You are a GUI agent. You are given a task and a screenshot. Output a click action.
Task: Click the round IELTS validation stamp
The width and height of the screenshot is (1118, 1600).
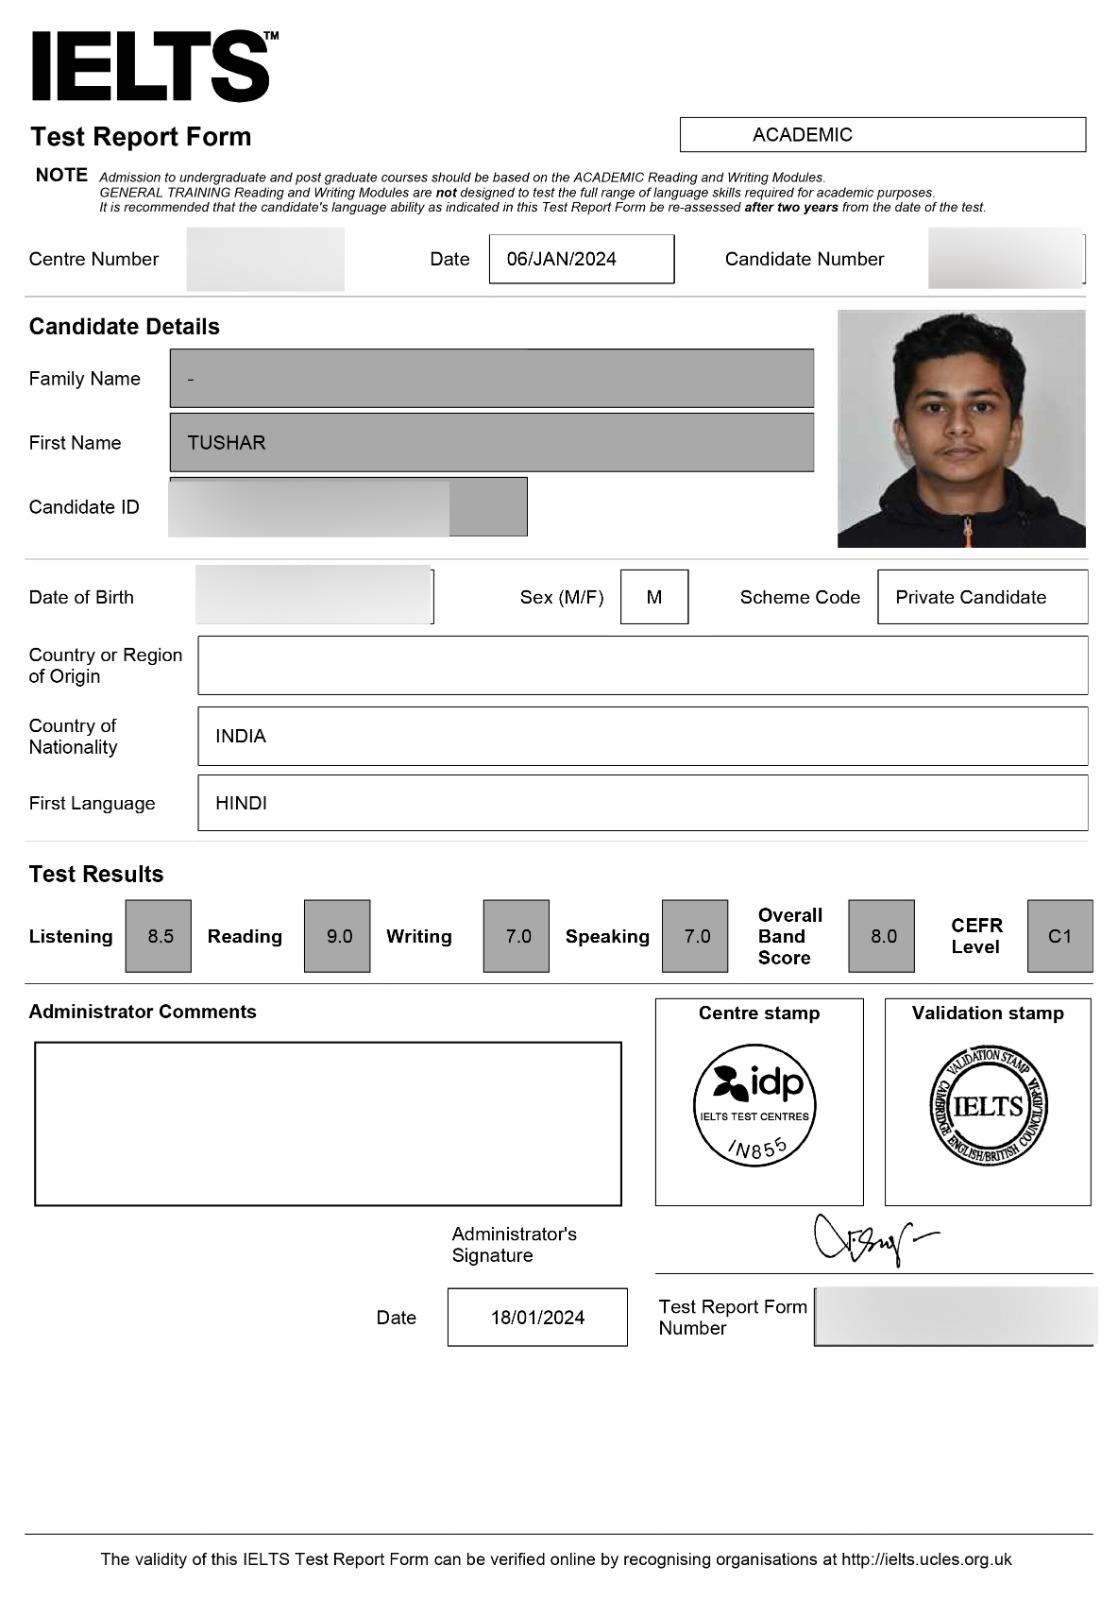pos(988,1106)
